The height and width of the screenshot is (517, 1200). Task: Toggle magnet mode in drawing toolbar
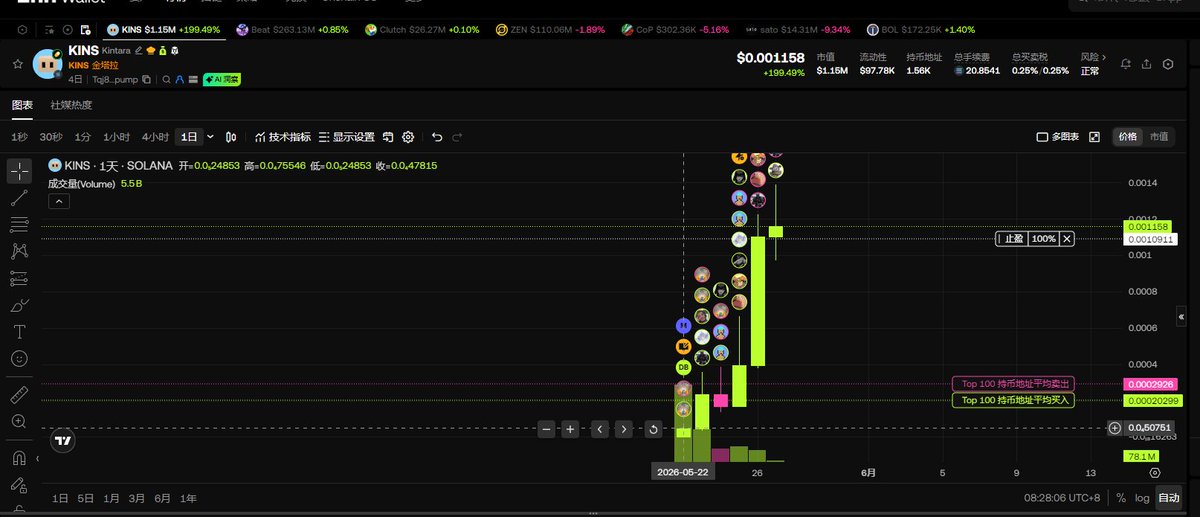(x=19, y=459)
